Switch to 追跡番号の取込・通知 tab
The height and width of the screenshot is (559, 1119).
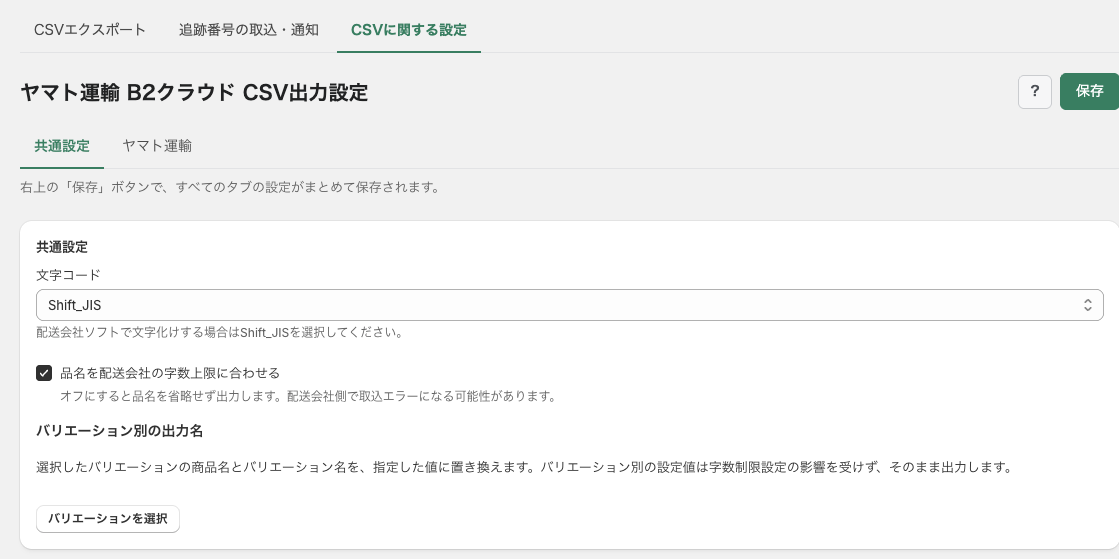[x=248, y=30]
